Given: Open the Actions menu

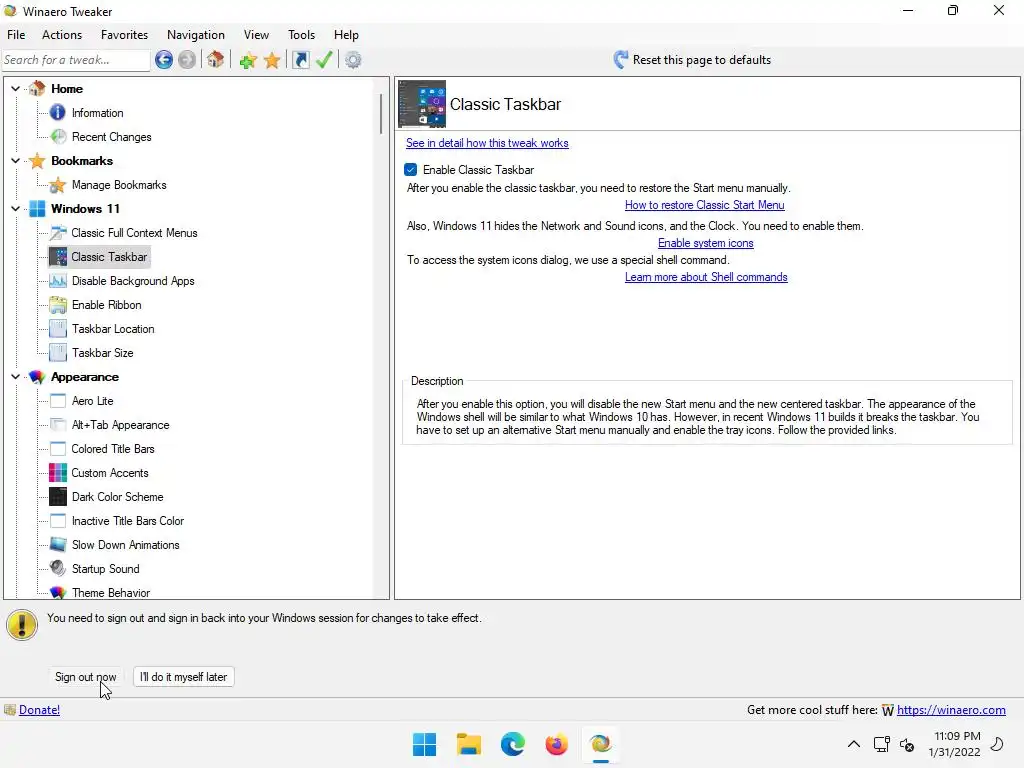Looking at the screenshot, I should click(x=62, y=35).
